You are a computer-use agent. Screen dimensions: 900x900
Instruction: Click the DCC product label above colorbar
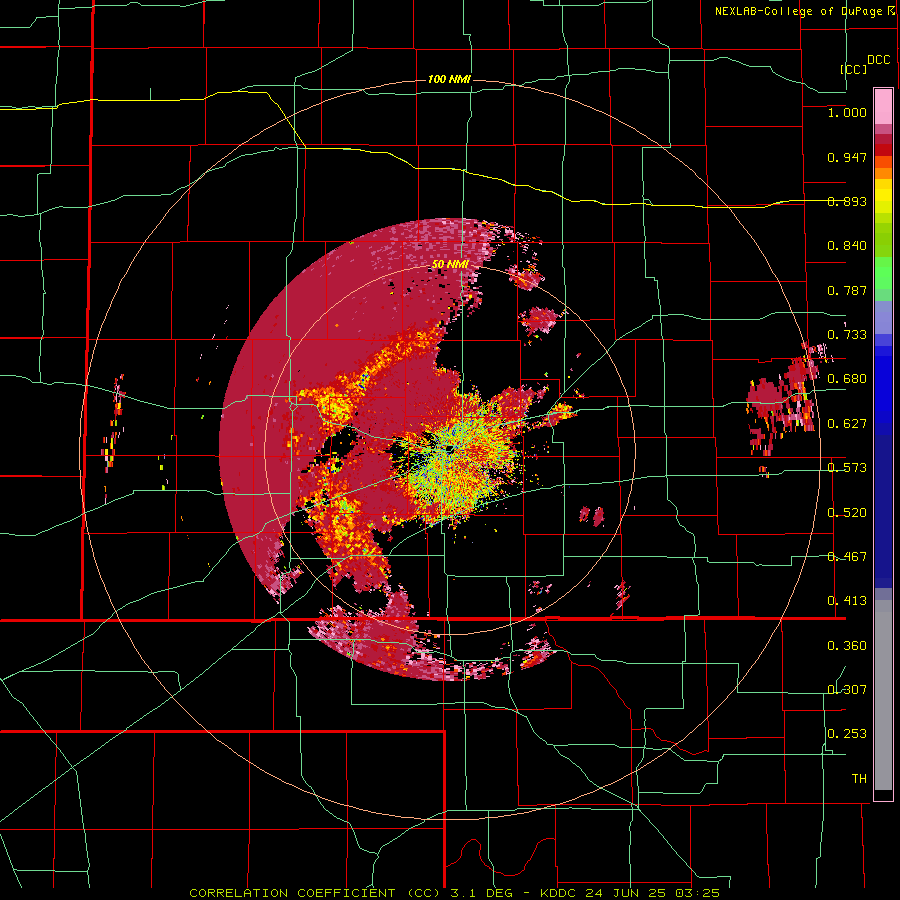[879, 60]
